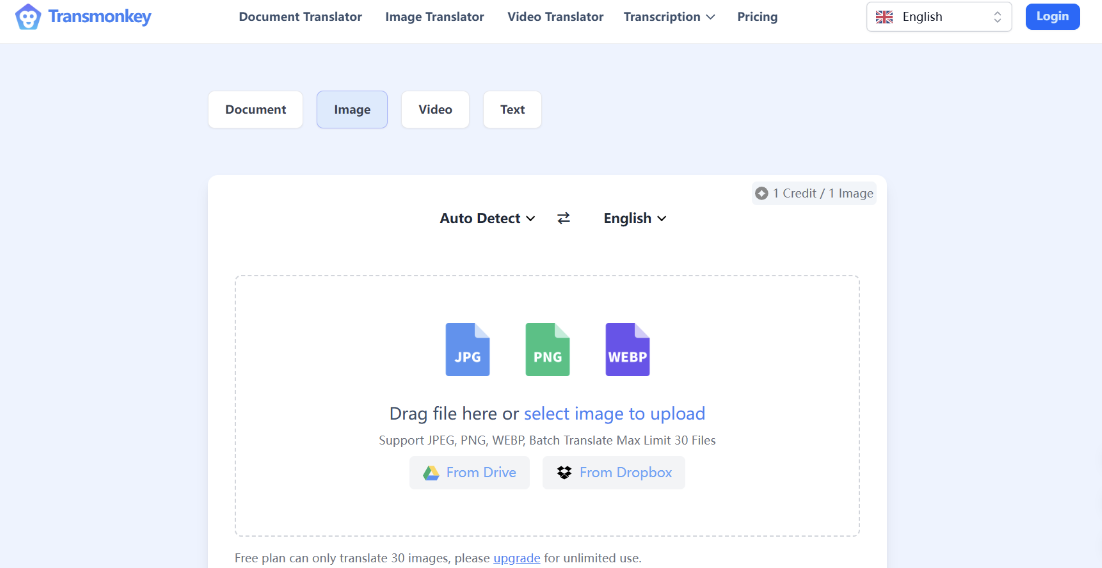Open the English target language dropdown
This screenshot has width=1102, height=568.
(634, 218)
